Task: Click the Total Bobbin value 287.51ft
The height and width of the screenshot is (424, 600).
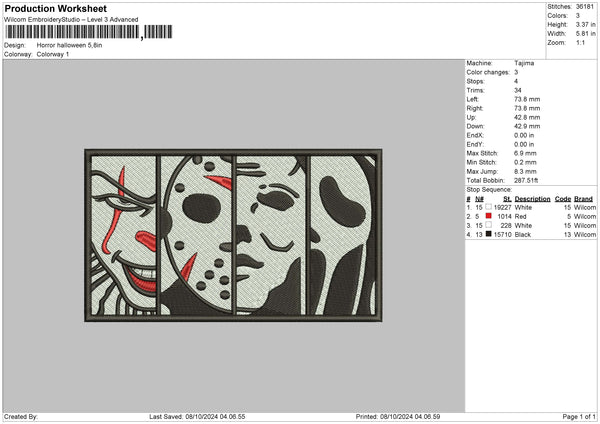Action: [x=528, y=181]
